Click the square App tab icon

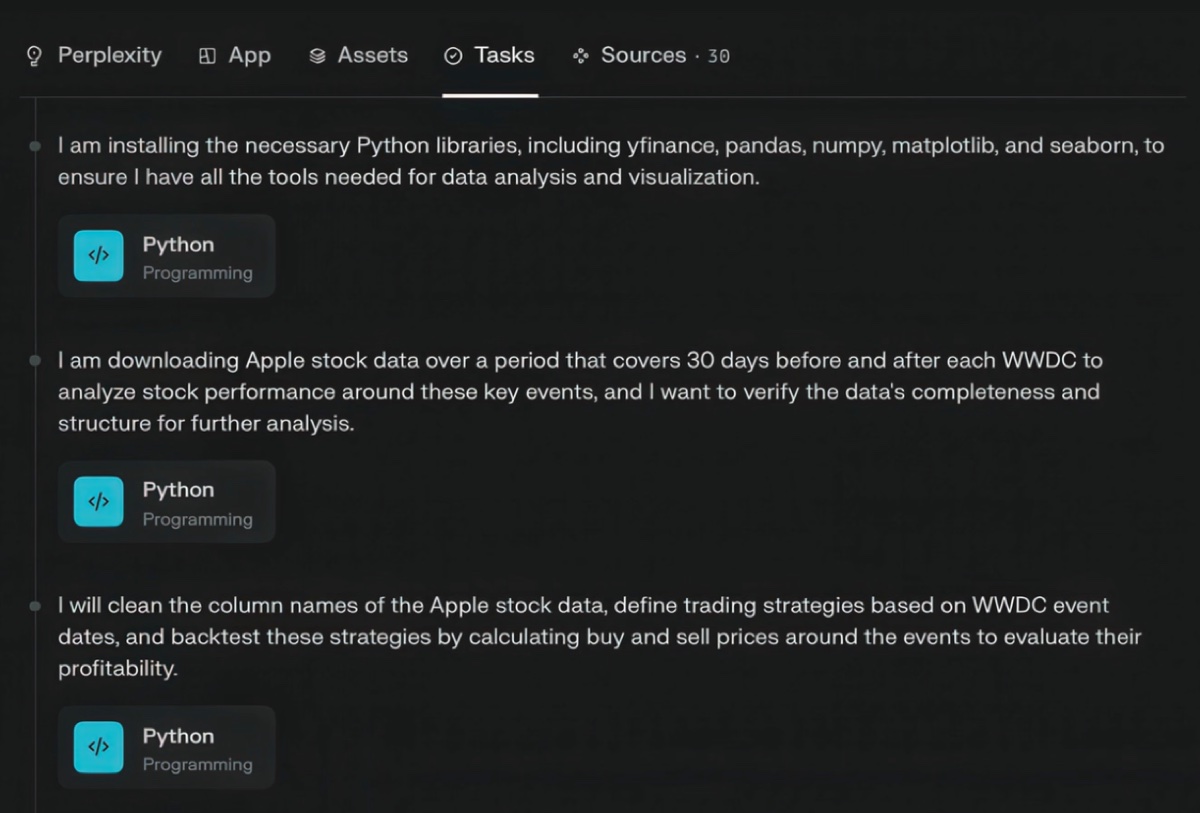pos(207,56)
